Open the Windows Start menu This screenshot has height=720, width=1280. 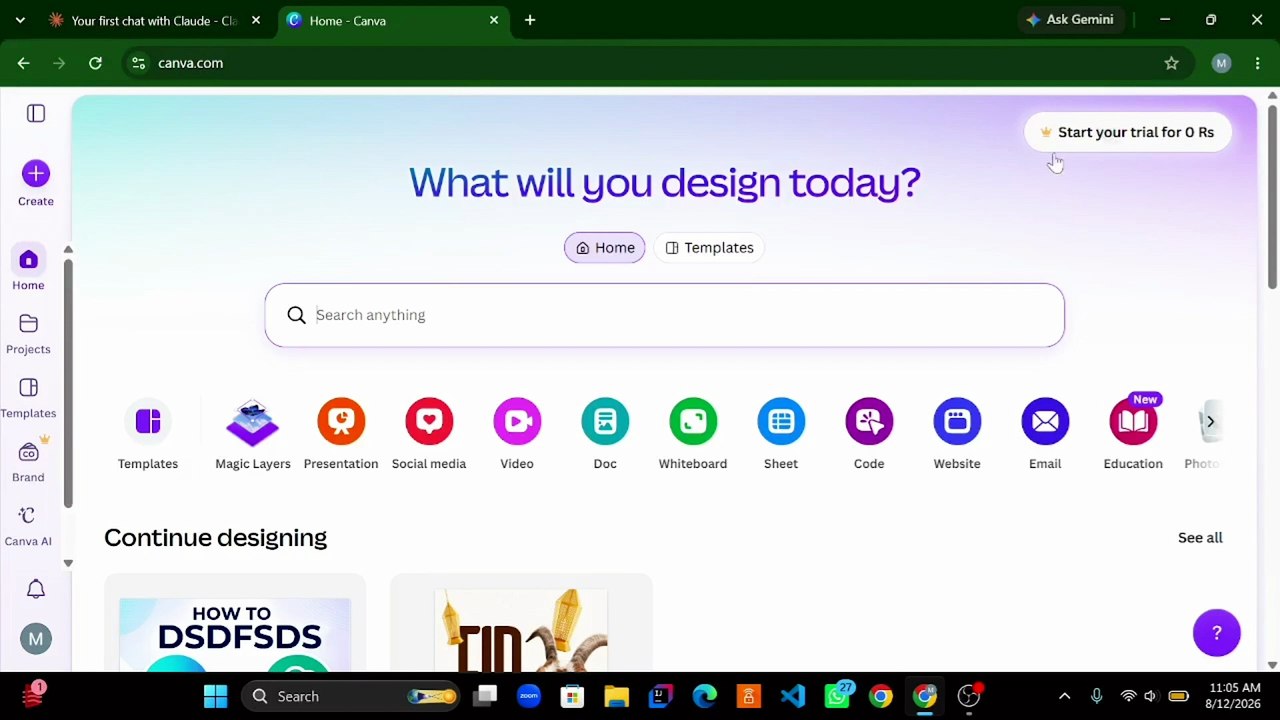(x=215, y=696)
